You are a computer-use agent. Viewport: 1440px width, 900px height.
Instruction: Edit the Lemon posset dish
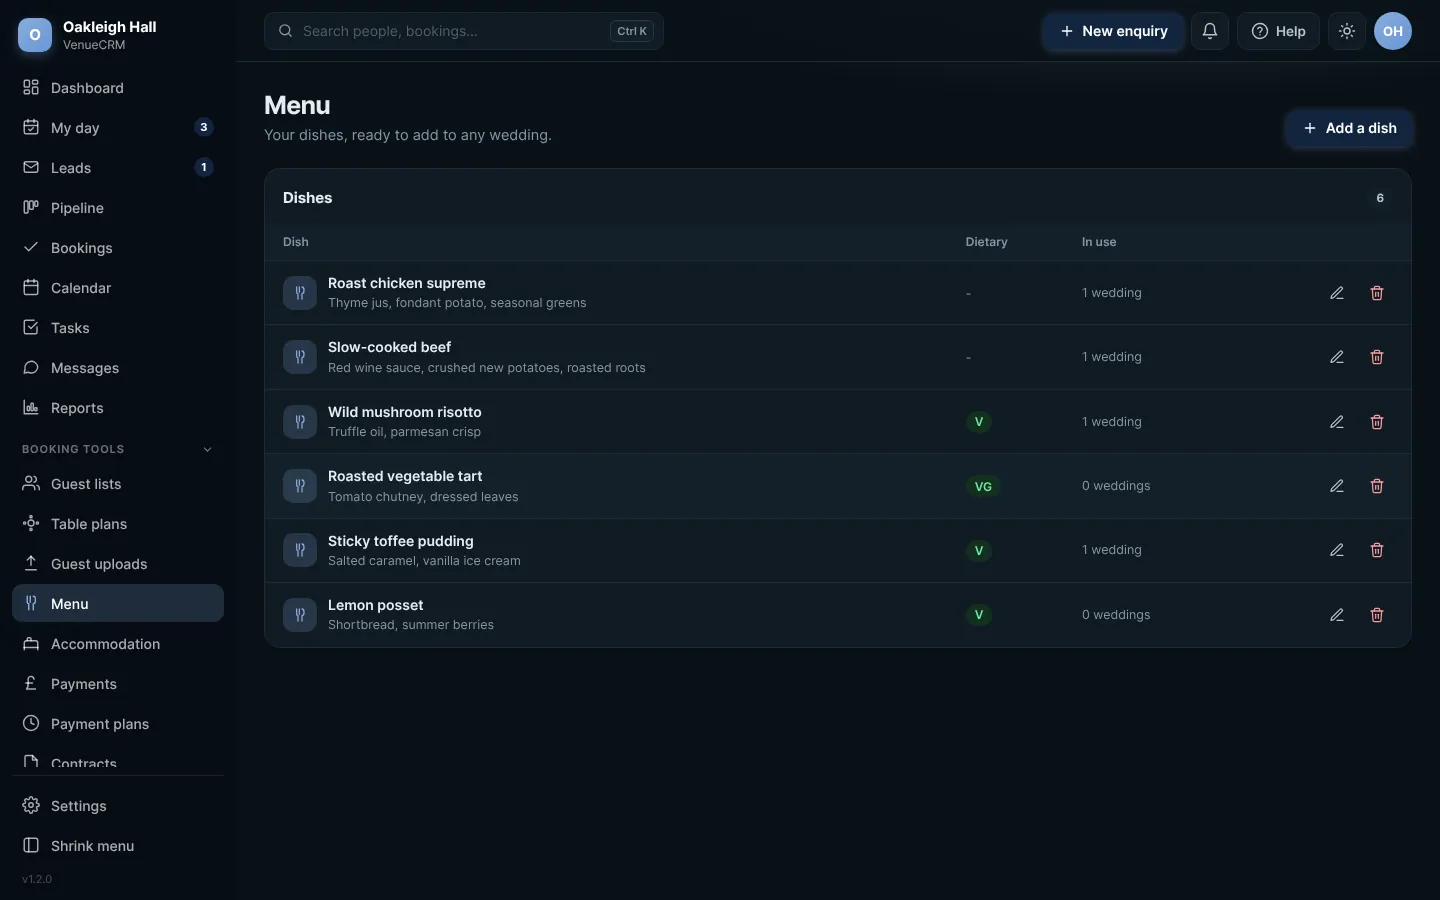pos(1337,615)
